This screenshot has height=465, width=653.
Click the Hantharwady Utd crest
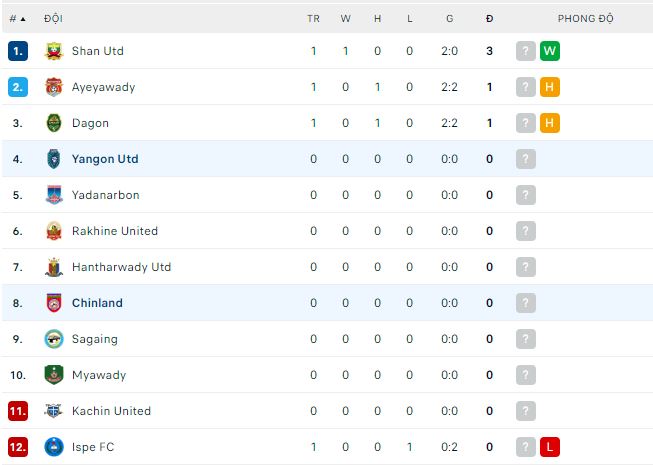54,267
